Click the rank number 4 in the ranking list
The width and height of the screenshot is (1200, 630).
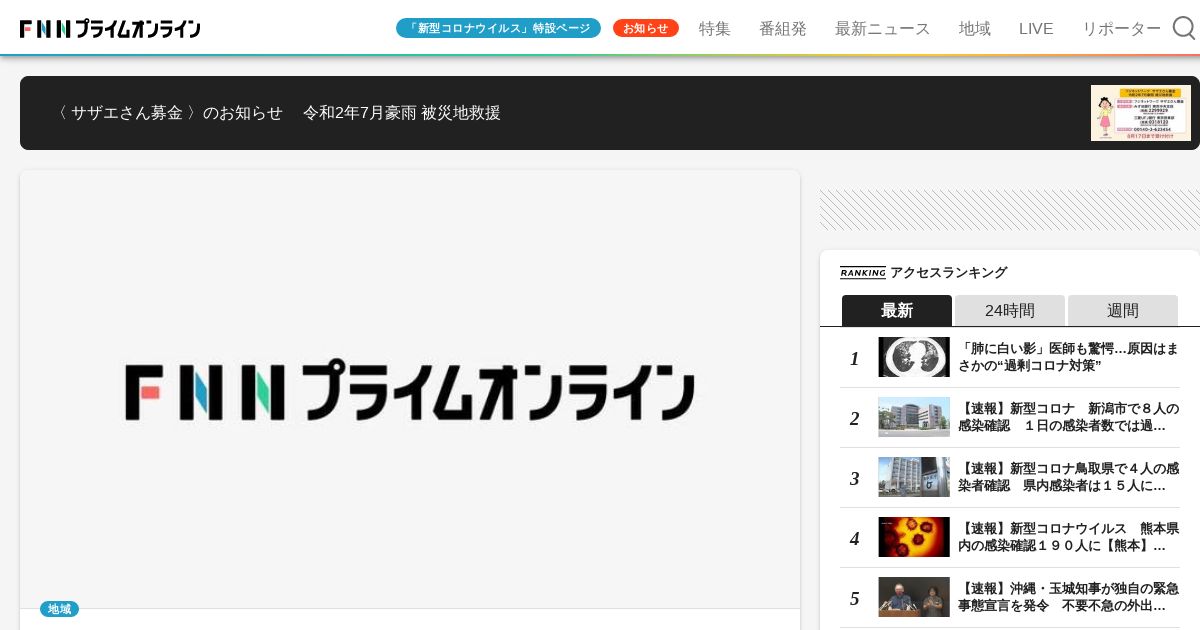(855, 538)
